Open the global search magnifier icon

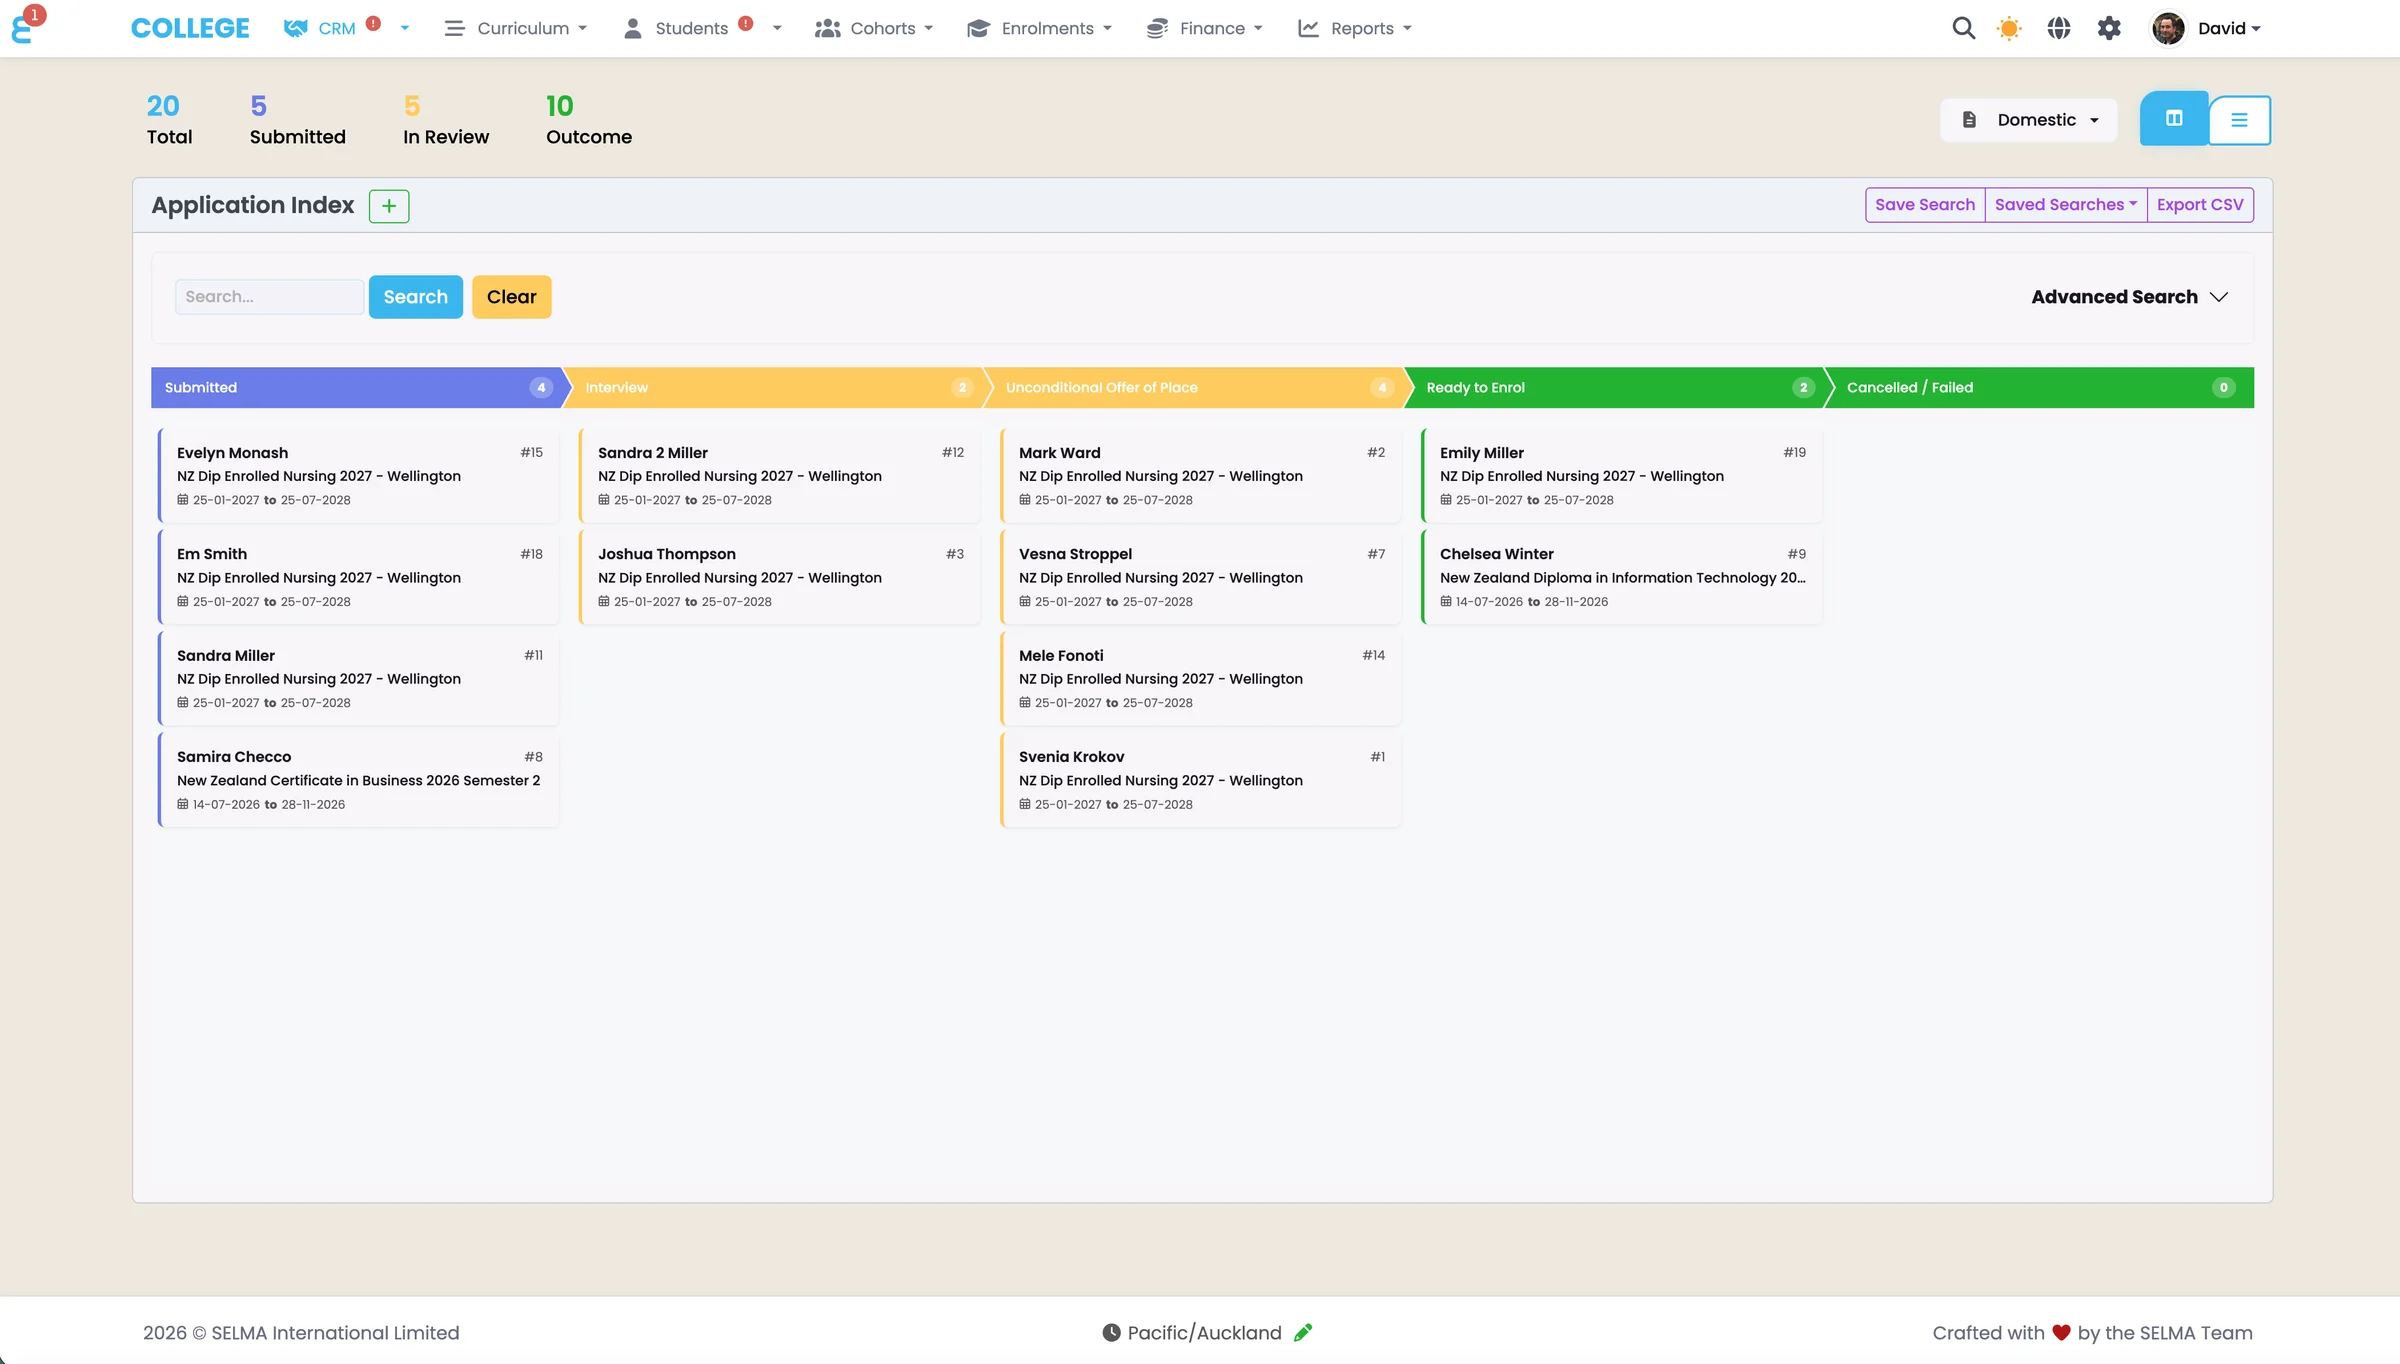[1963, 28]
